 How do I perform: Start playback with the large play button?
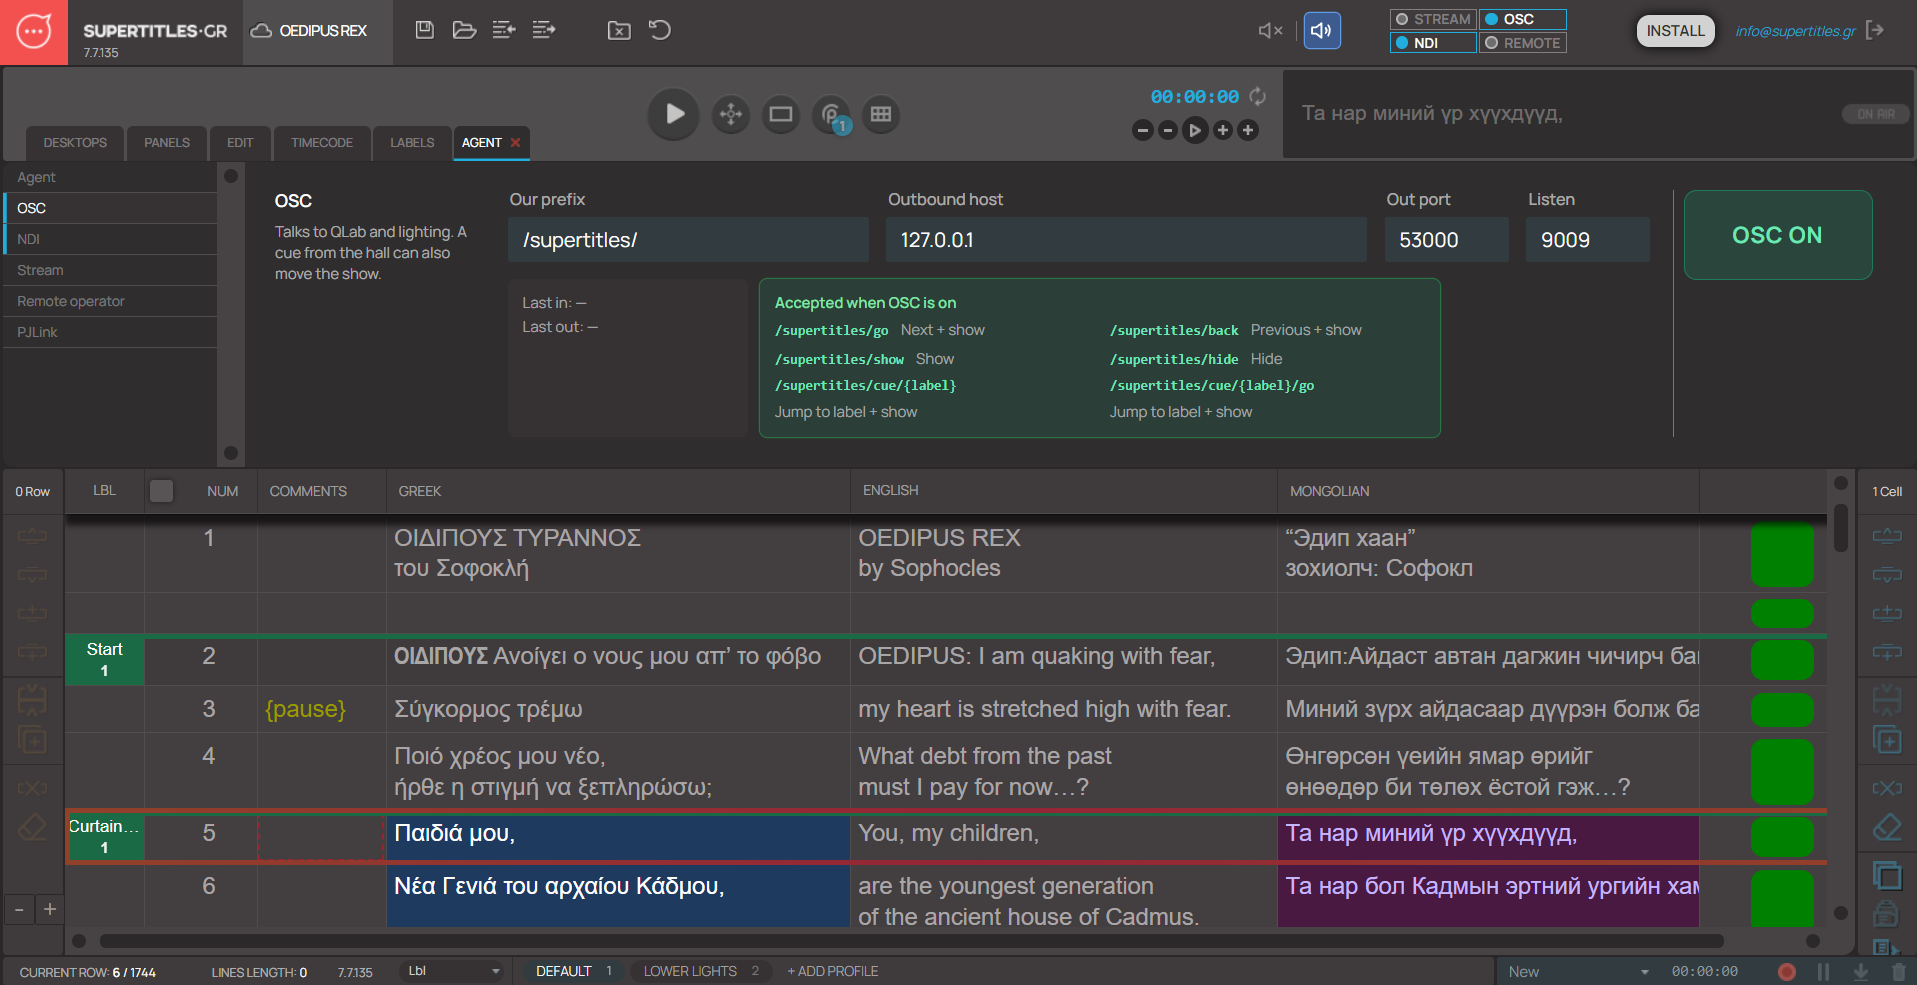coord(674,114)
